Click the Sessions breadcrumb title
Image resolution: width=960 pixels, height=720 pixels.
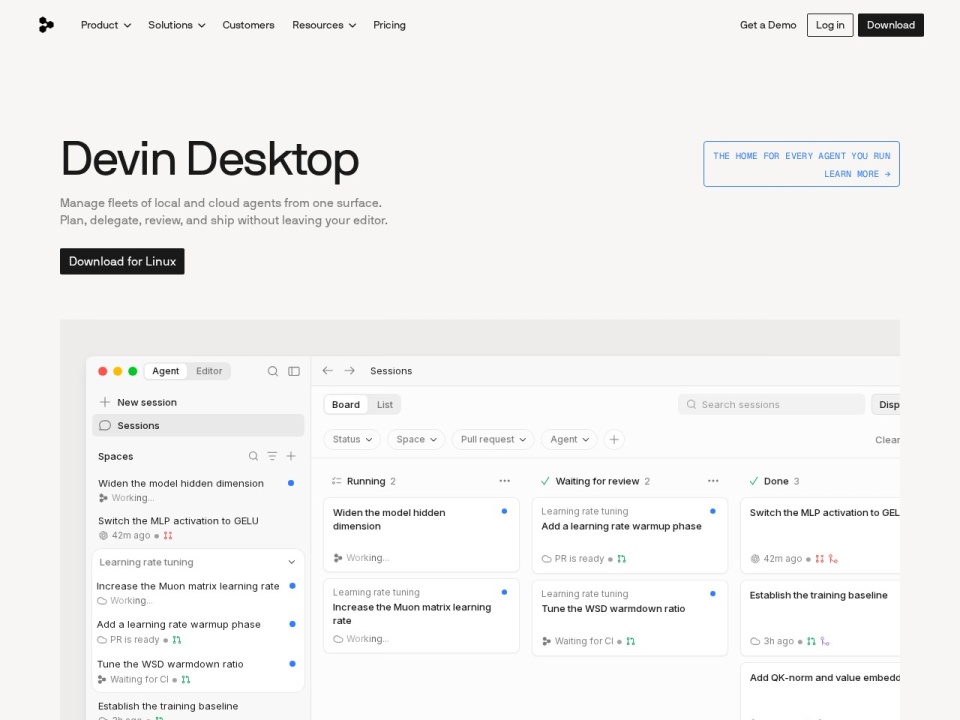point(391,371)
